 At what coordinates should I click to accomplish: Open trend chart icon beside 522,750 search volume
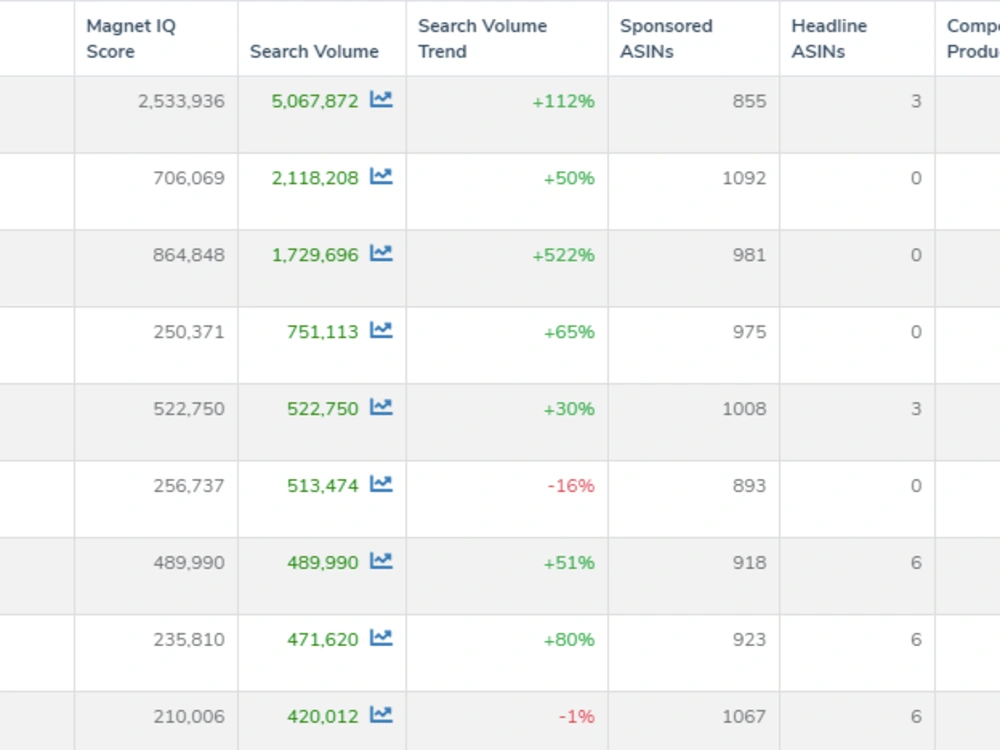pos(381,408)
